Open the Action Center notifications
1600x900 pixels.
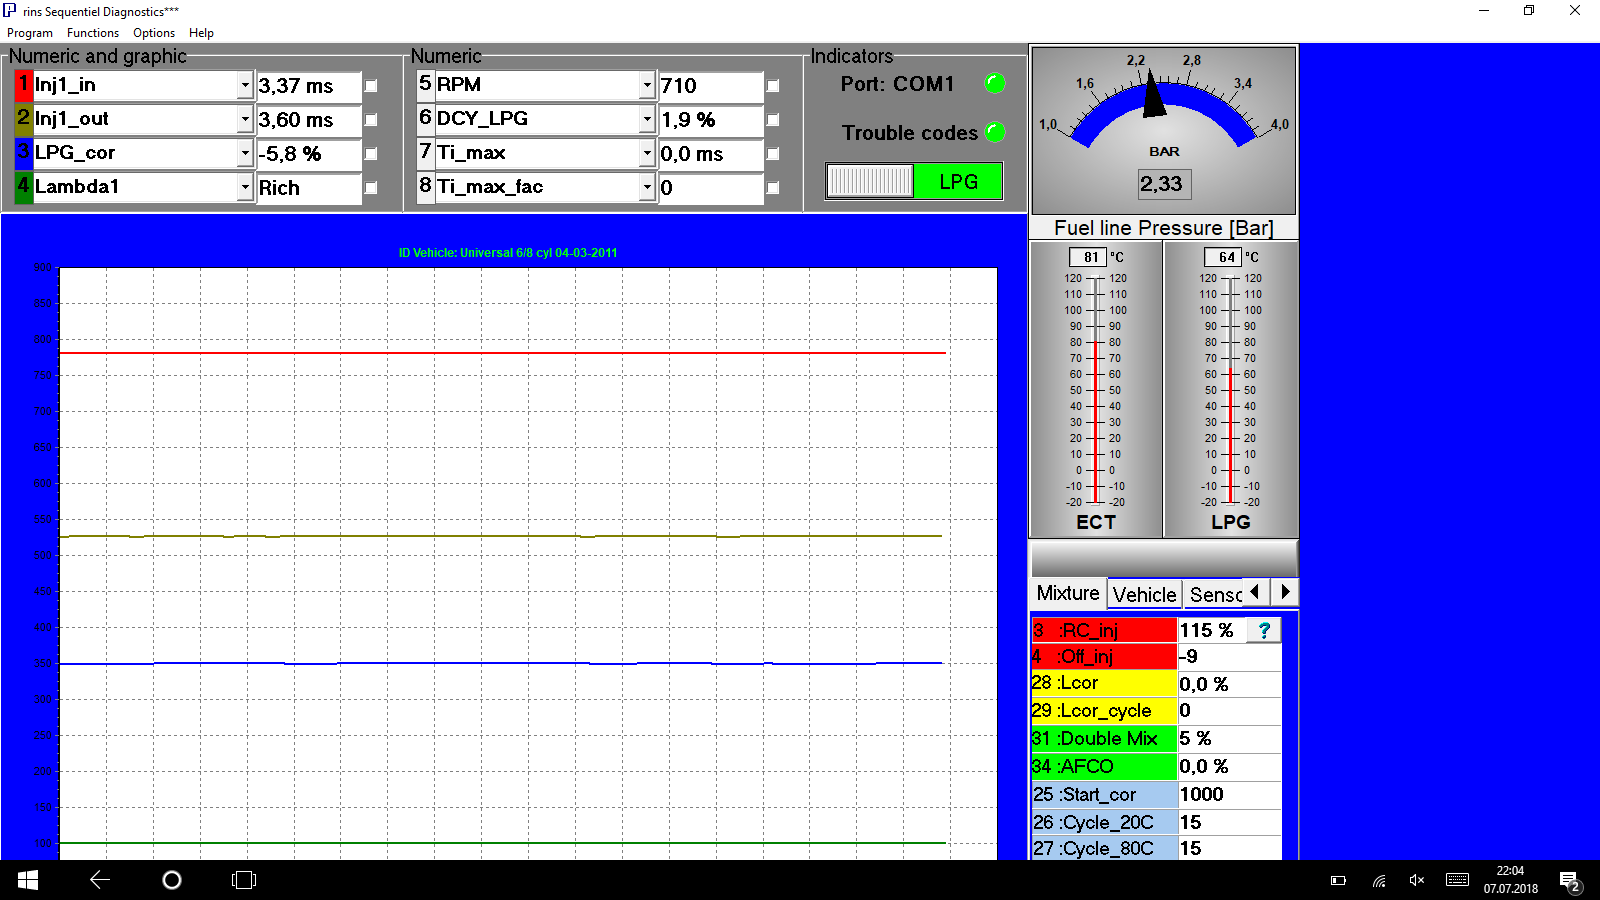coord(1570,881)
